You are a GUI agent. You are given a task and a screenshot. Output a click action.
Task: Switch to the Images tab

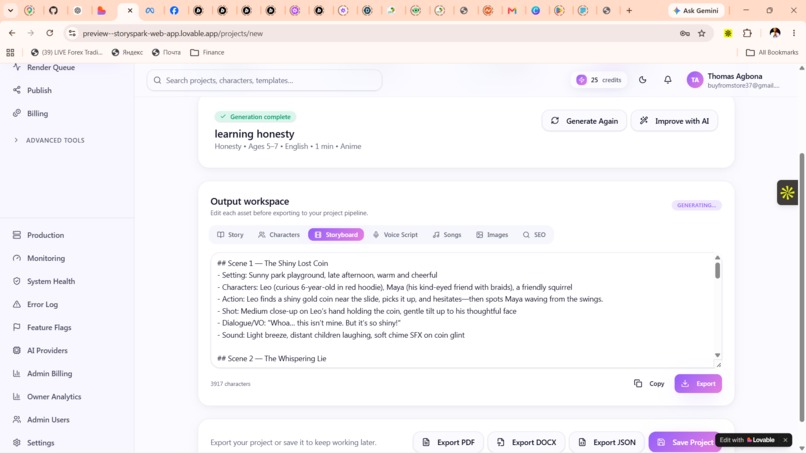click(x=492, y=234)
